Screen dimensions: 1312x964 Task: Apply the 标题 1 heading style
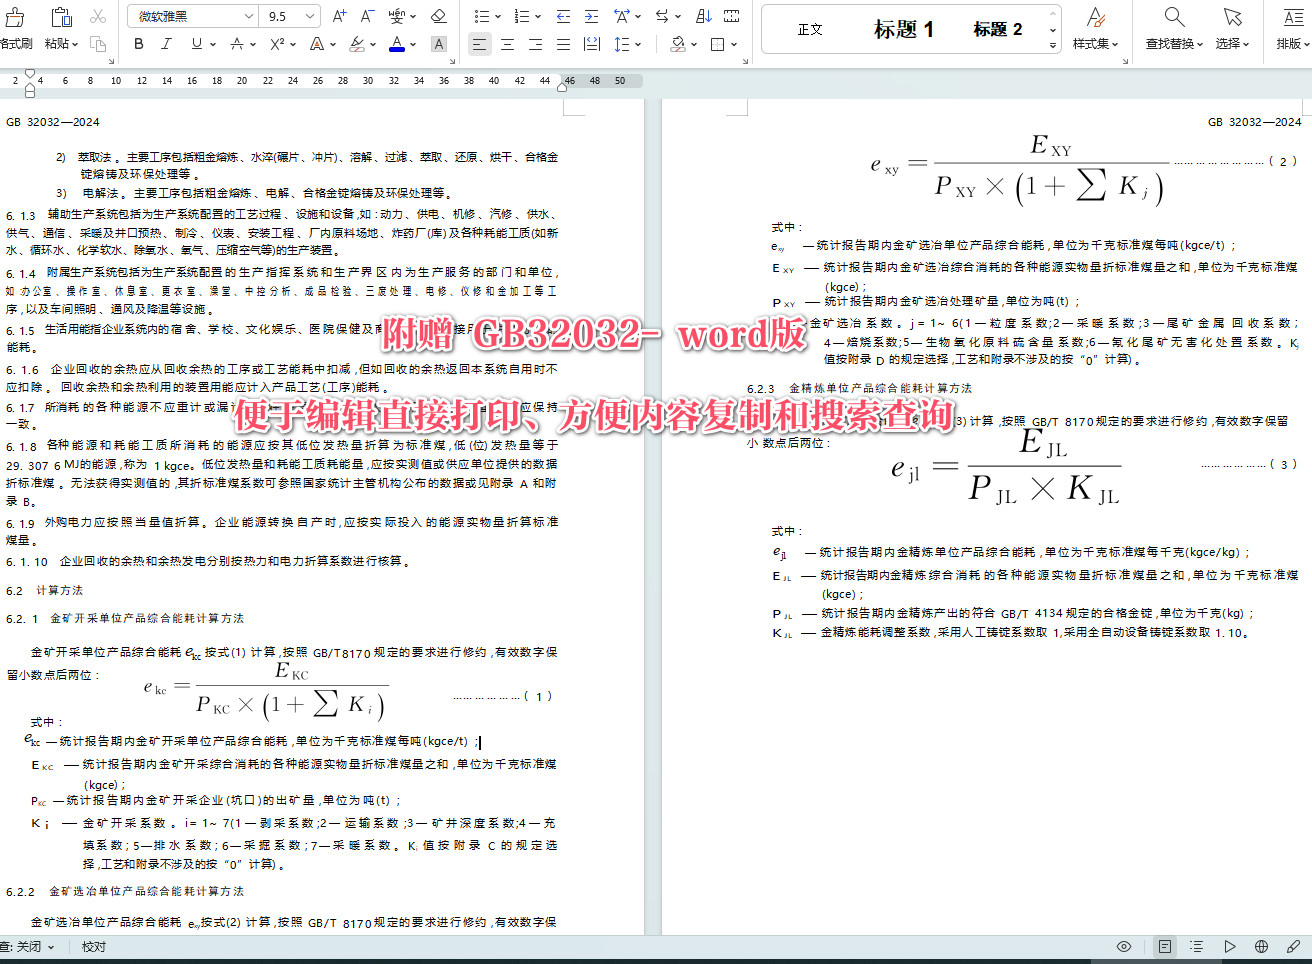[x=903, y=28]
